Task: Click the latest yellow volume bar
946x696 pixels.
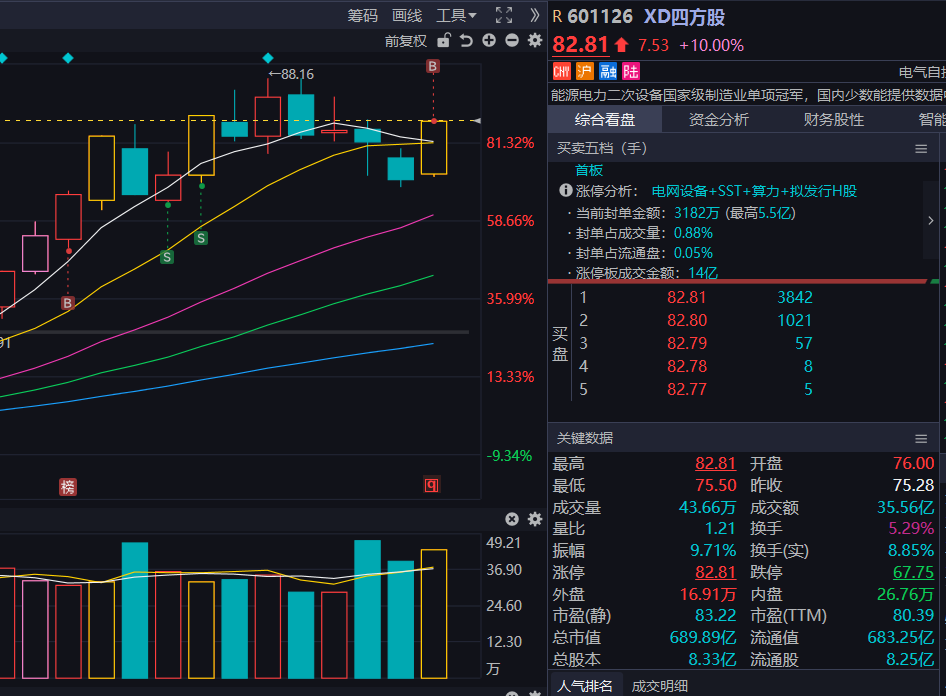Action: click(x=434, y=614)
